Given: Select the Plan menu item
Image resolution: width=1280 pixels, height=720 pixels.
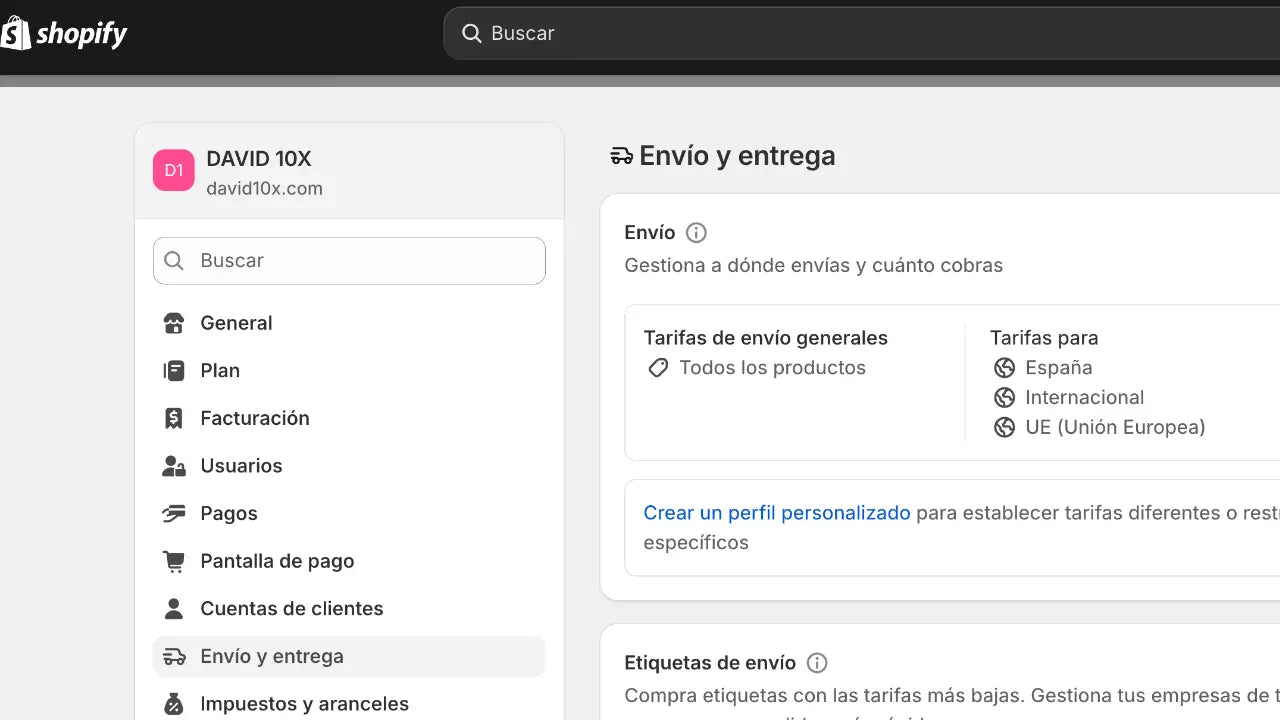Looking at the screenshot, I should click(x=220, y=370).
